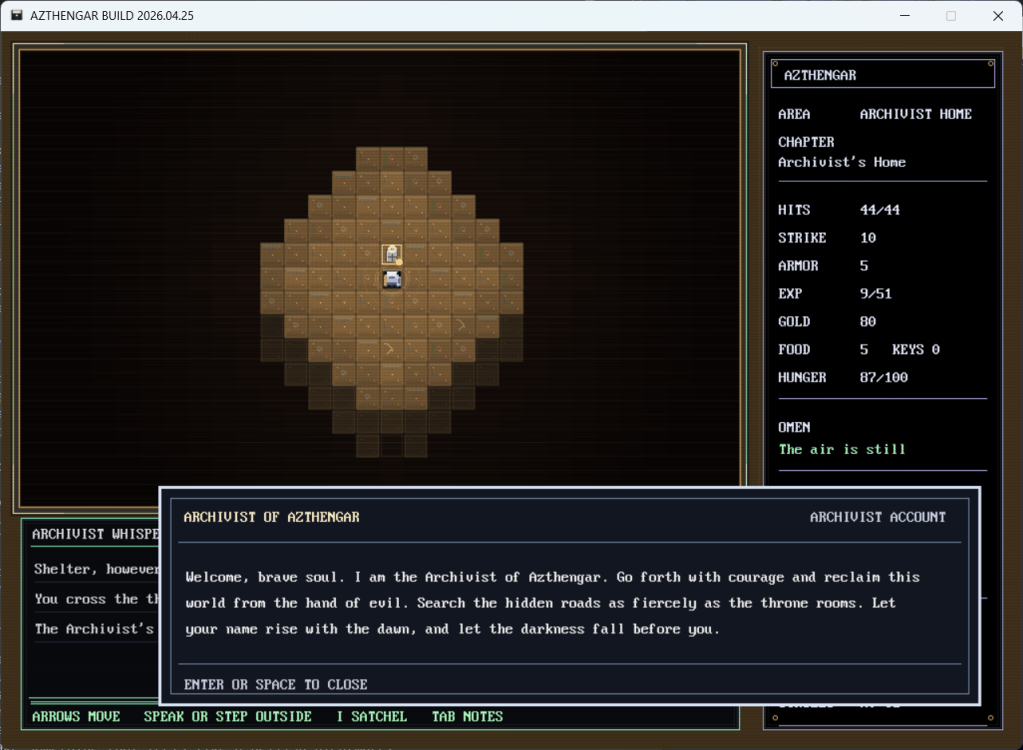Click the app icon in title bar
Viewport: 1023px width, 750px height.
tap(17, 16)
